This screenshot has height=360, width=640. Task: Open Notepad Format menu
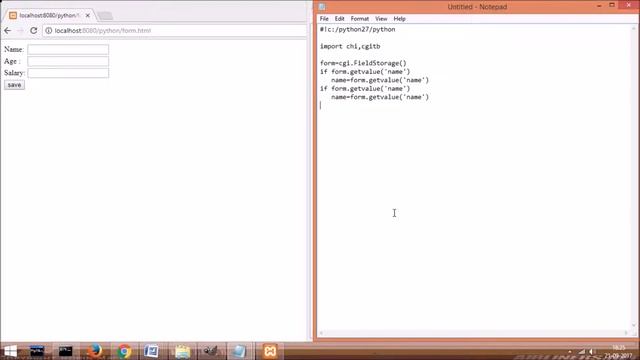pyautogui.click(x=360, y=19)
